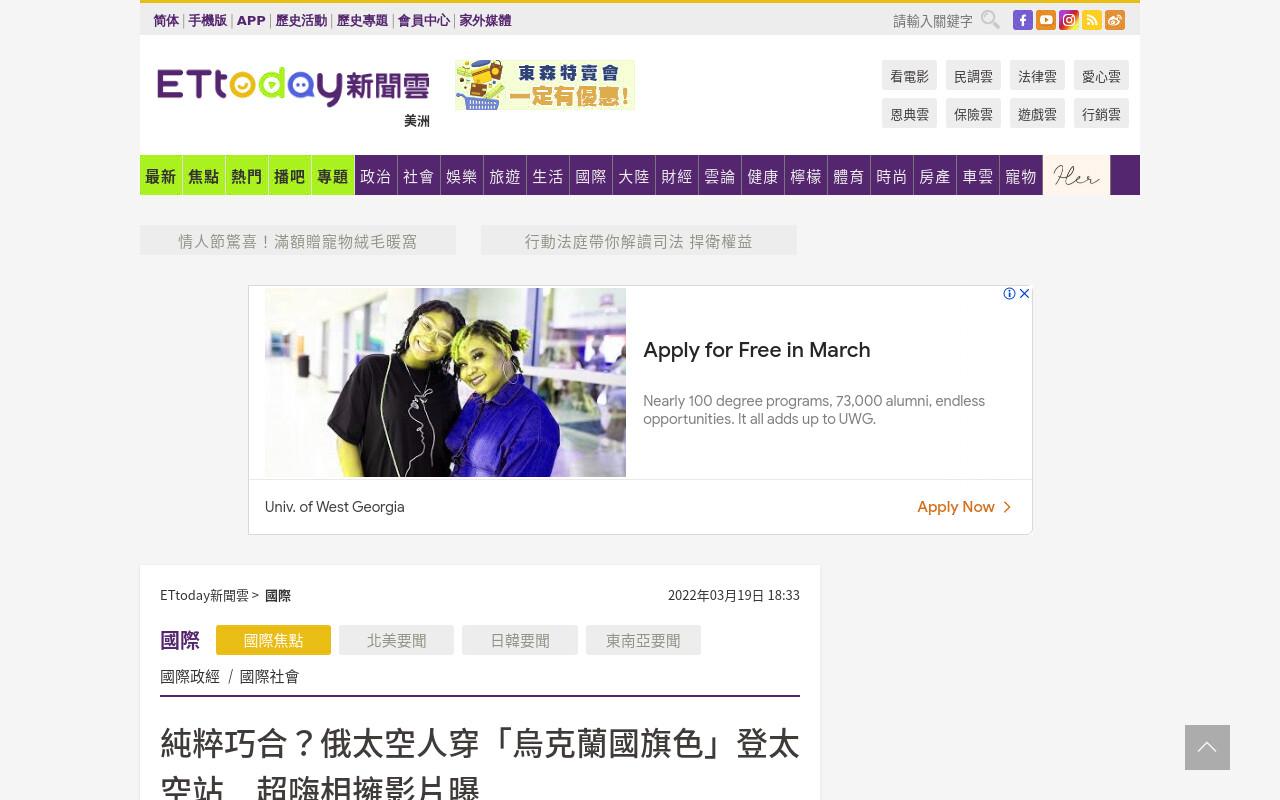Open the Weibo icon in header

click(x=1114, y=20)
